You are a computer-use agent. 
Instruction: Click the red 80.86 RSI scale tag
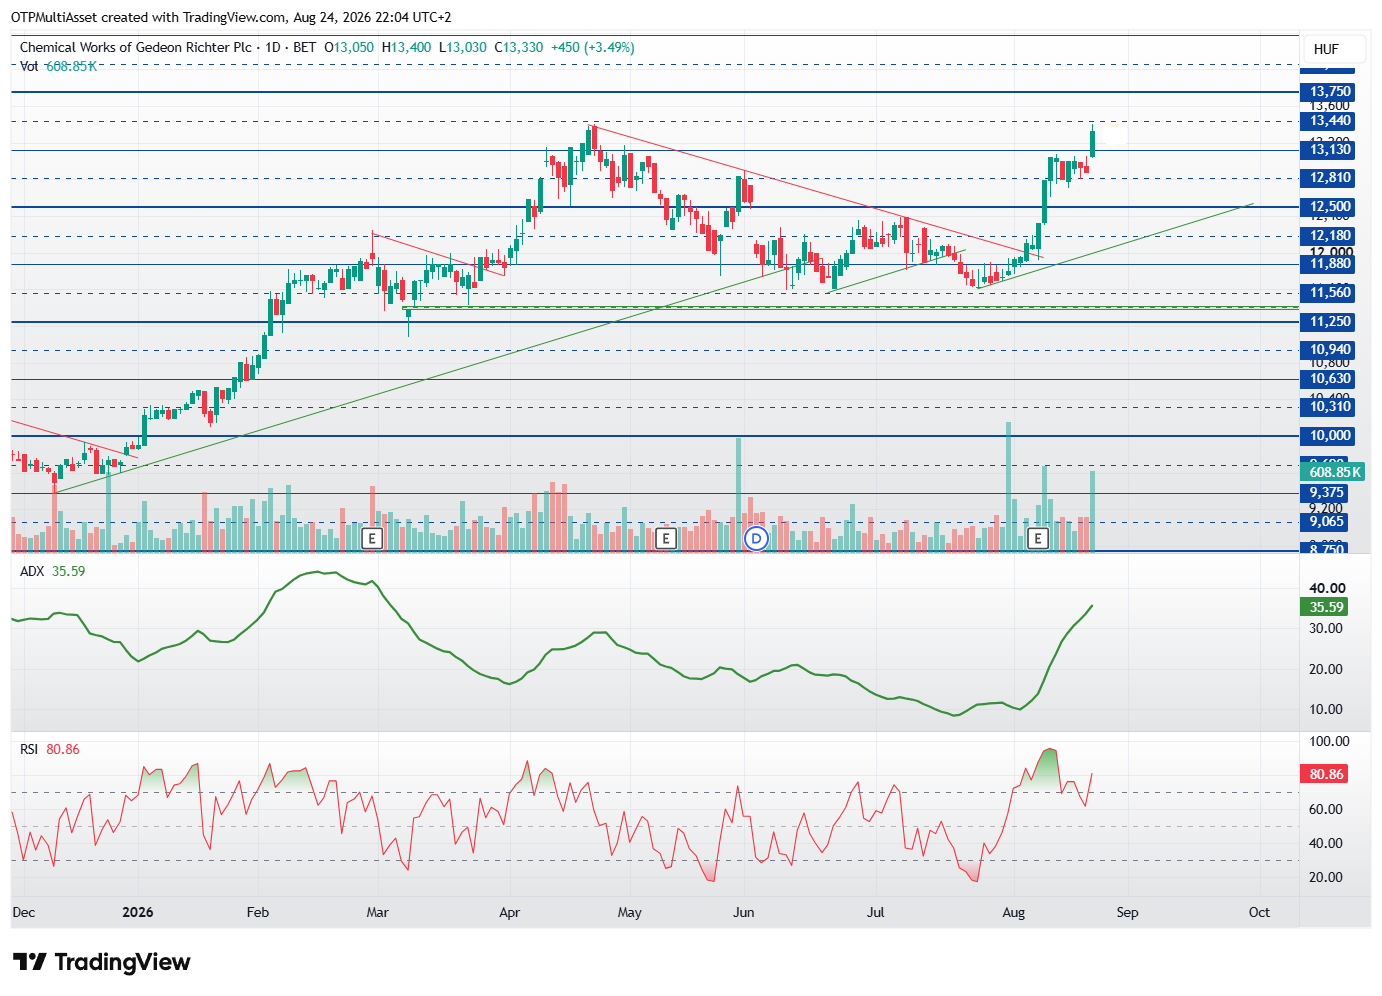coord(1326,774)
